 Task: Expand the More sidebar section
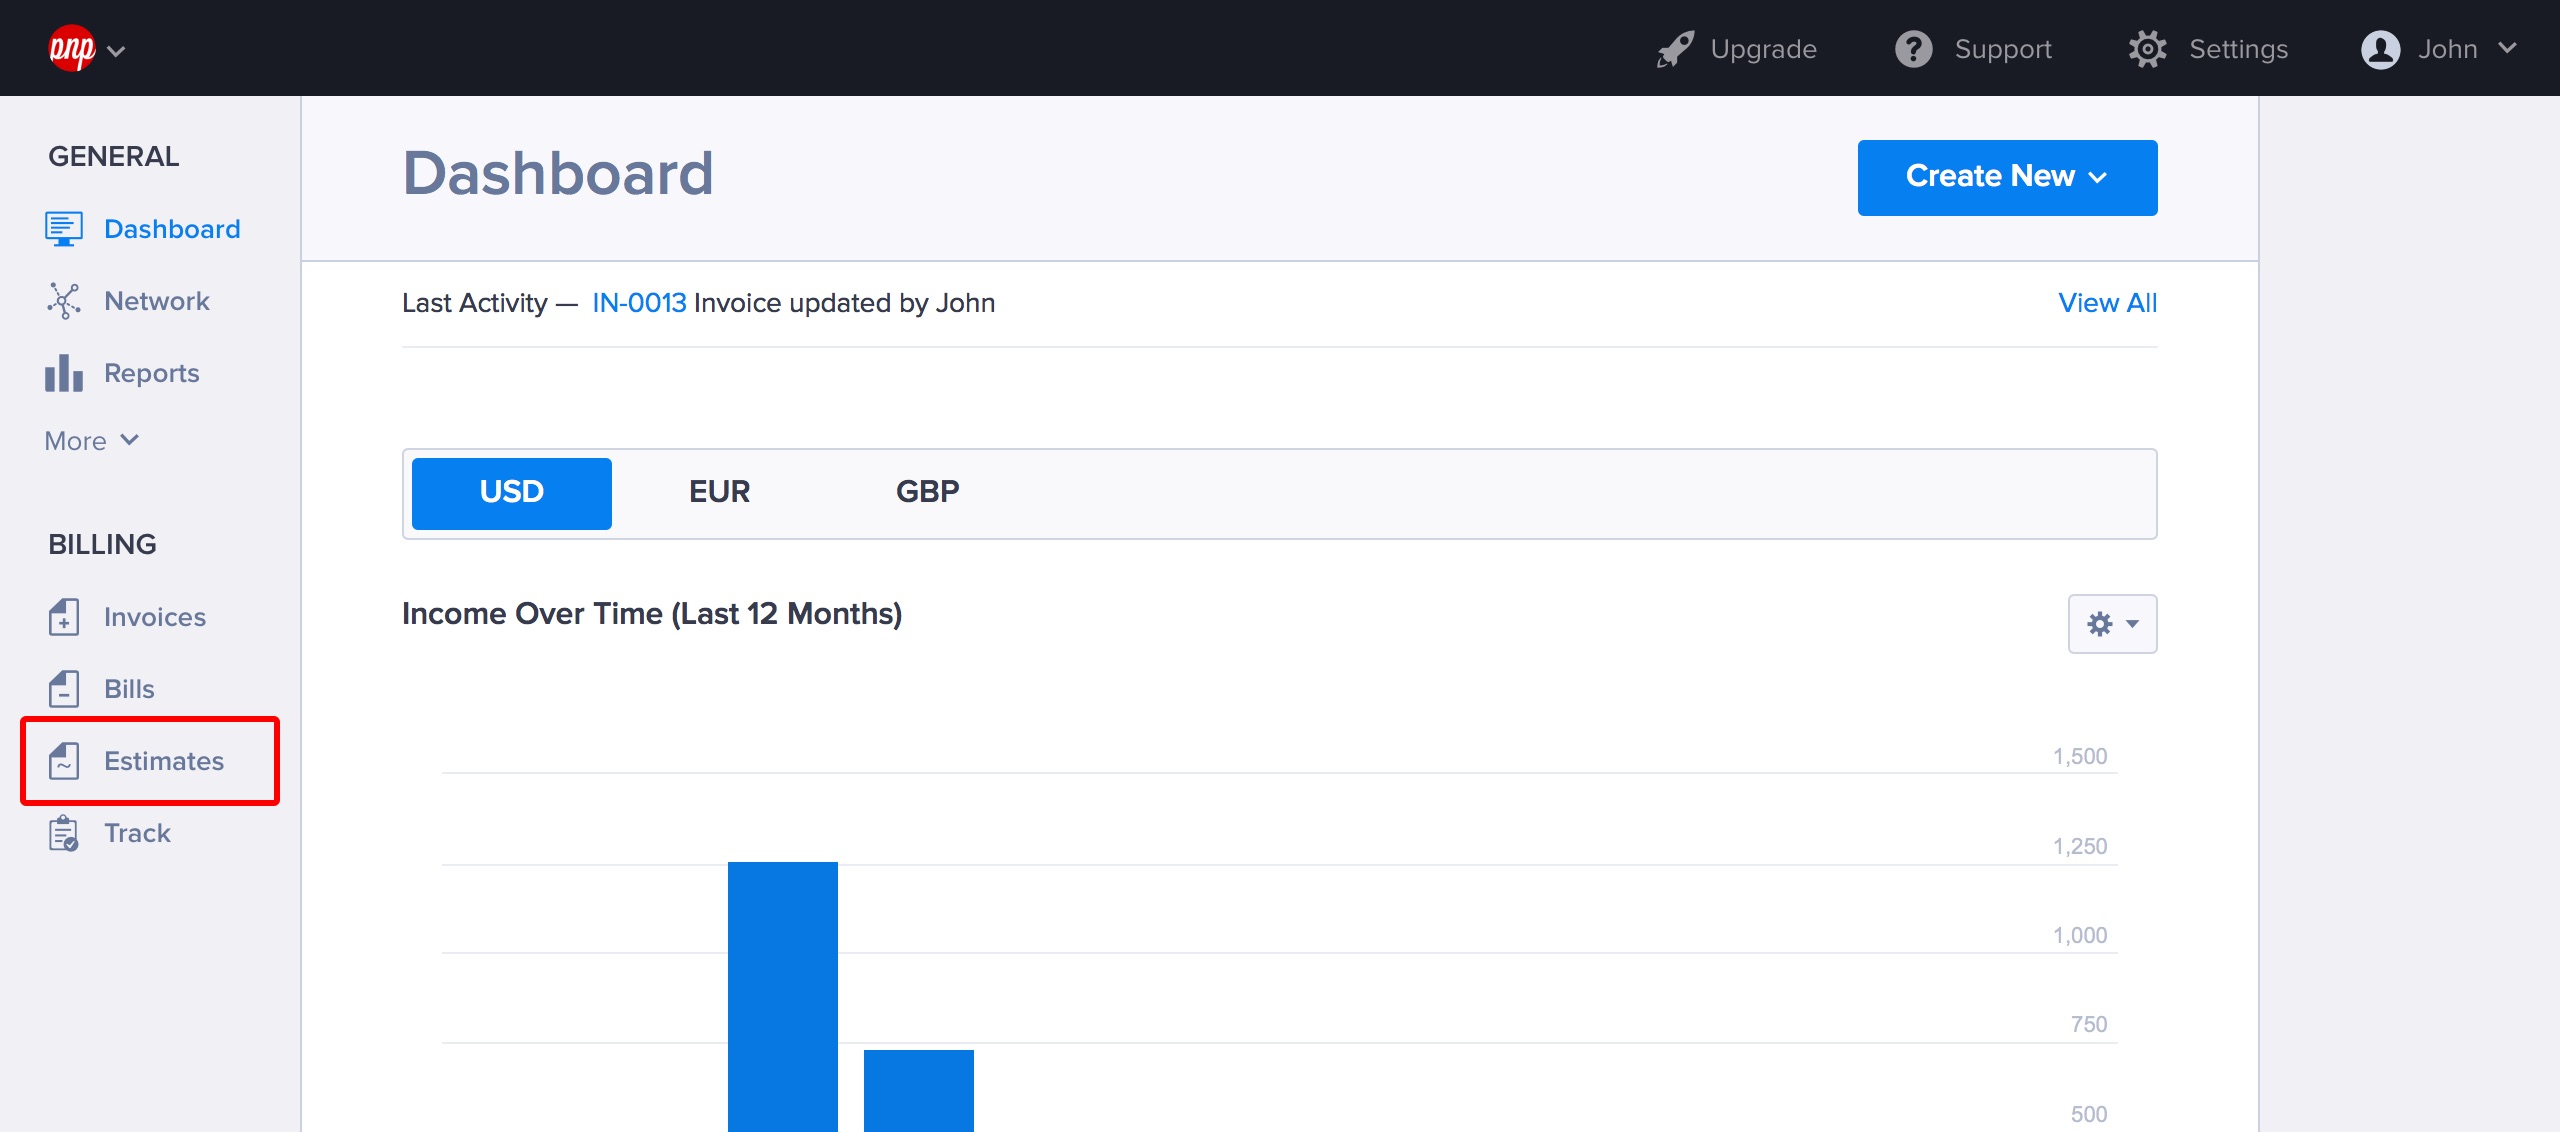[x=91, y=441]
